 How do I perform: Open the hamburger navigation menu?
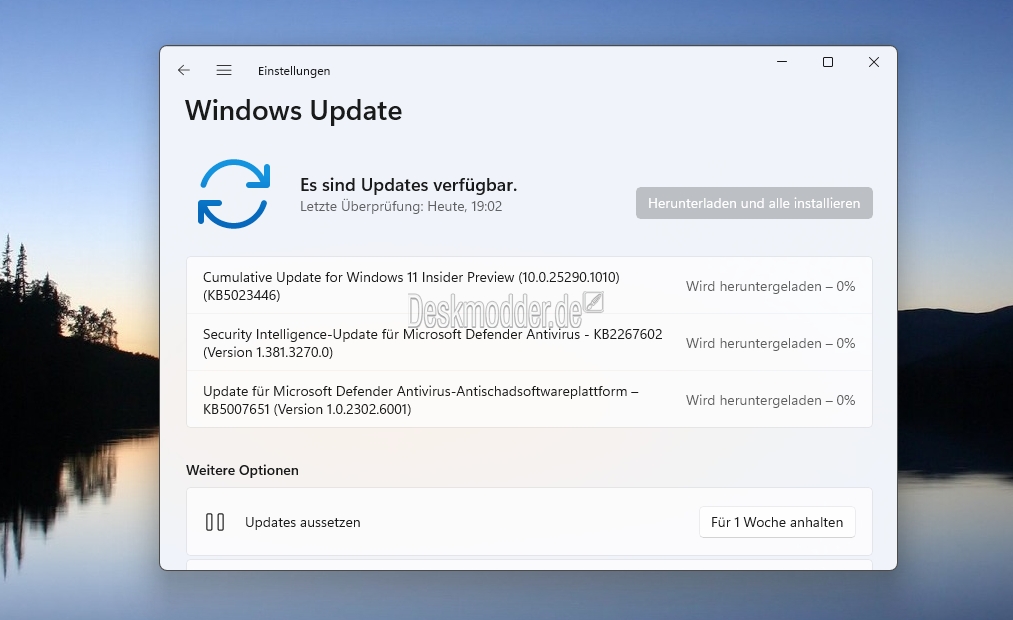pos(224,70)
